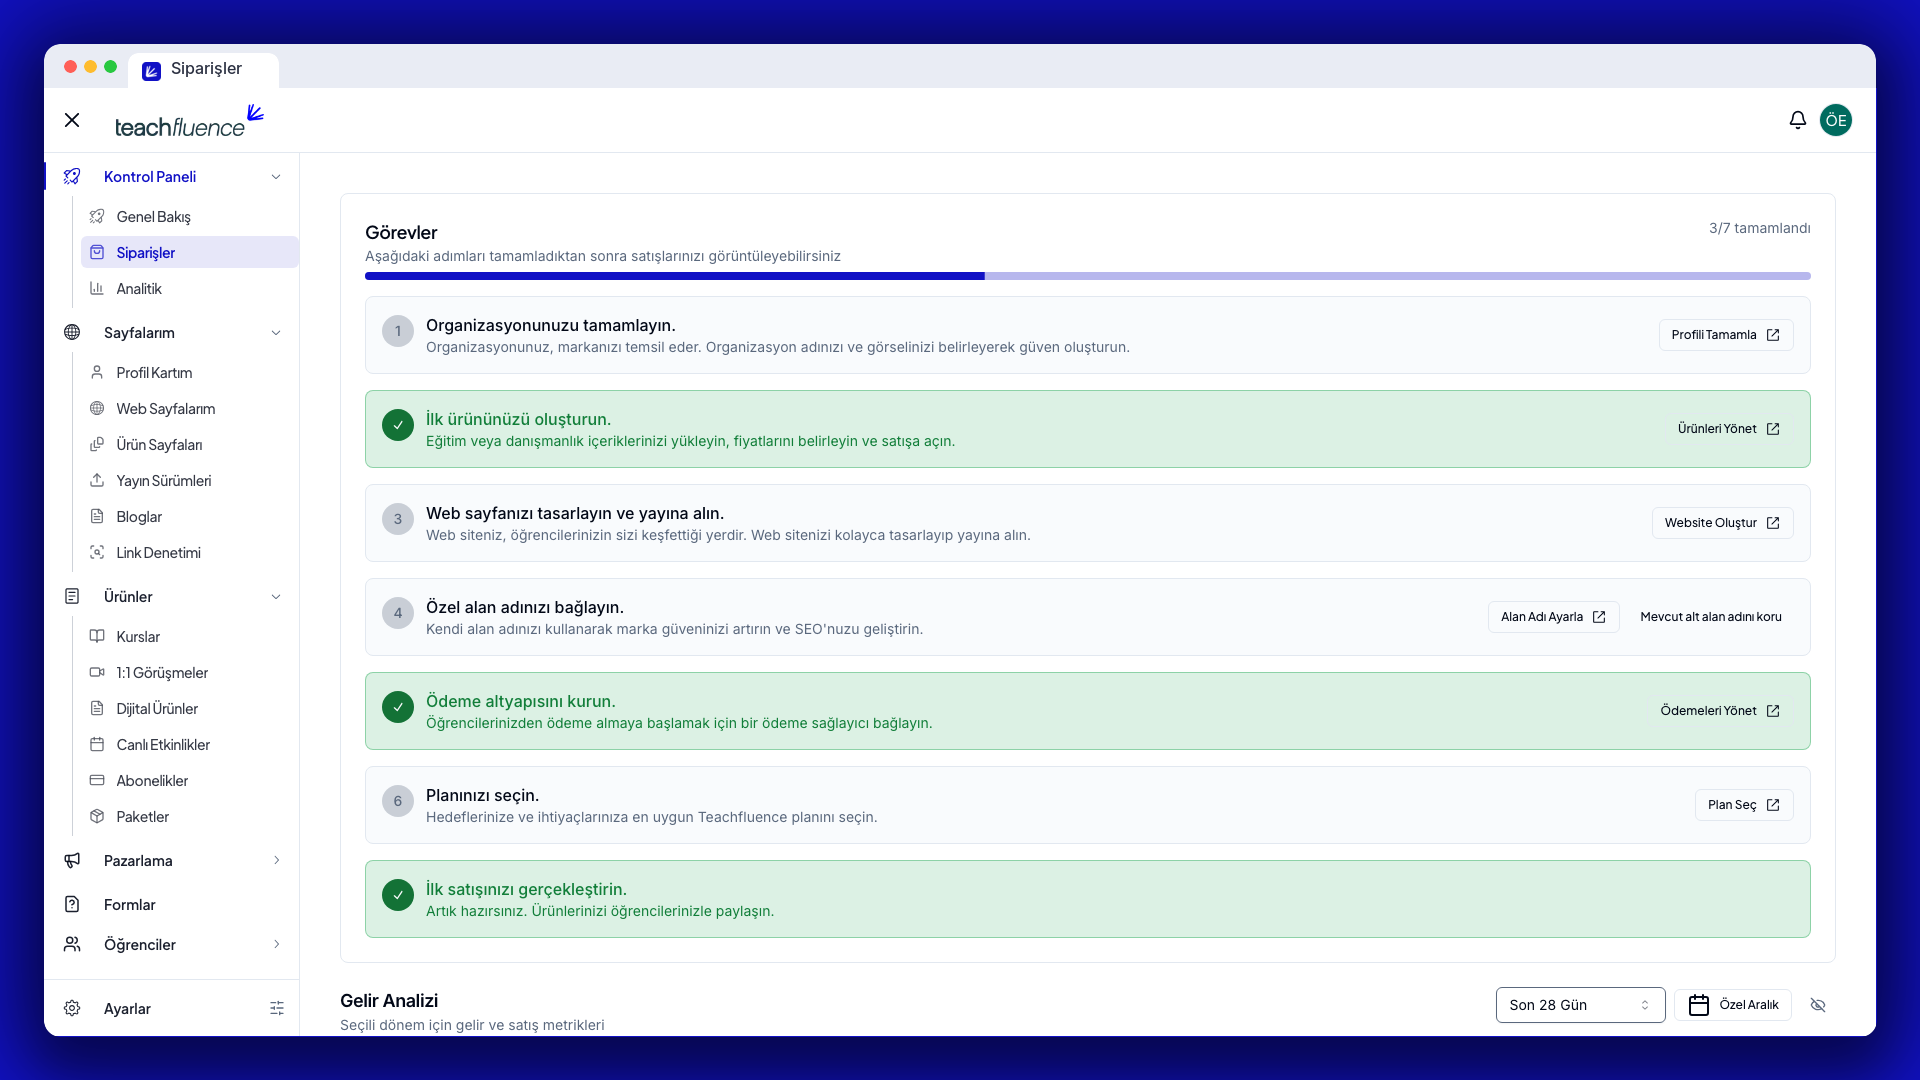The width and height of the screenshot is (1920, 1080).
Task: Click the ÖE user avatar
Action: pyautogui.click(x=1835, y=120)
